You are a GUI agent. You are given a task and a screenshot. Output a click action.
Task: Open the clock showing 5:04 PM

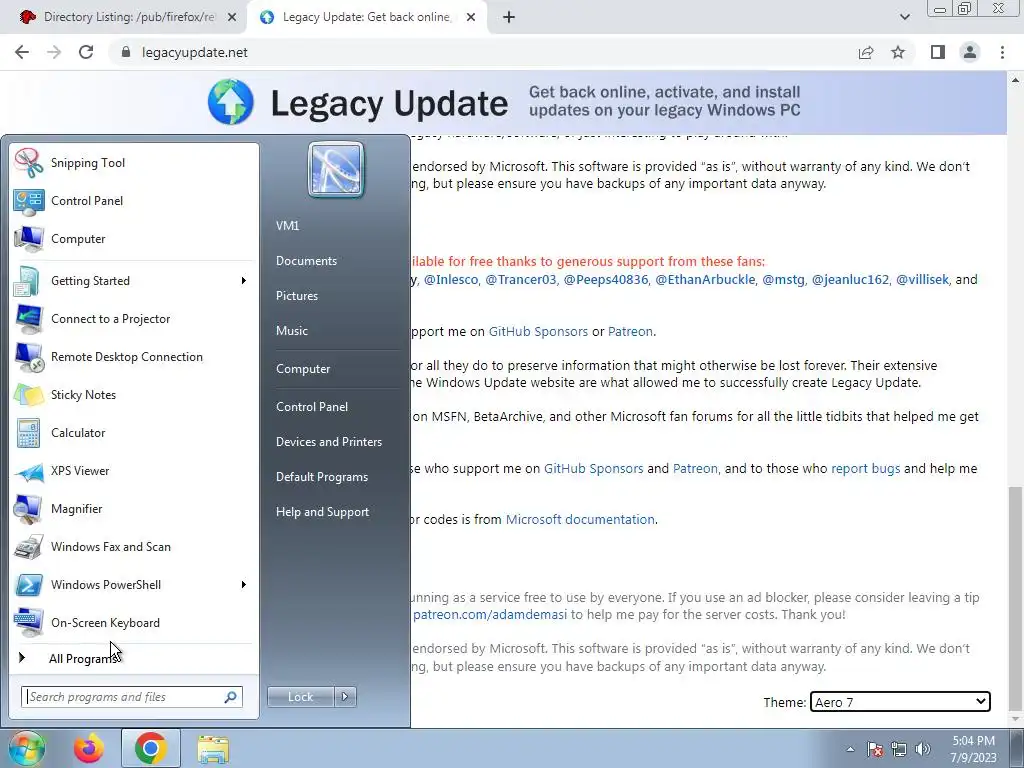click(973, 749)
